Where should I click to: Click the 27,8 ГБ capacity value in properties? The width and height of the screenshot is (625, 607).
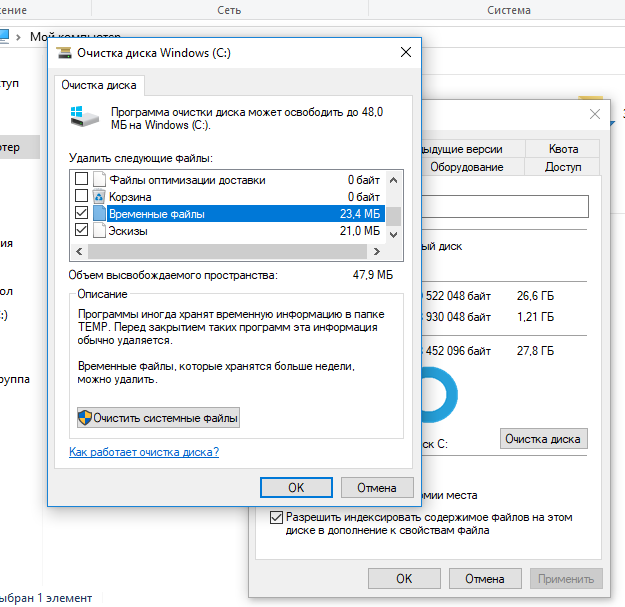(535, 351)
